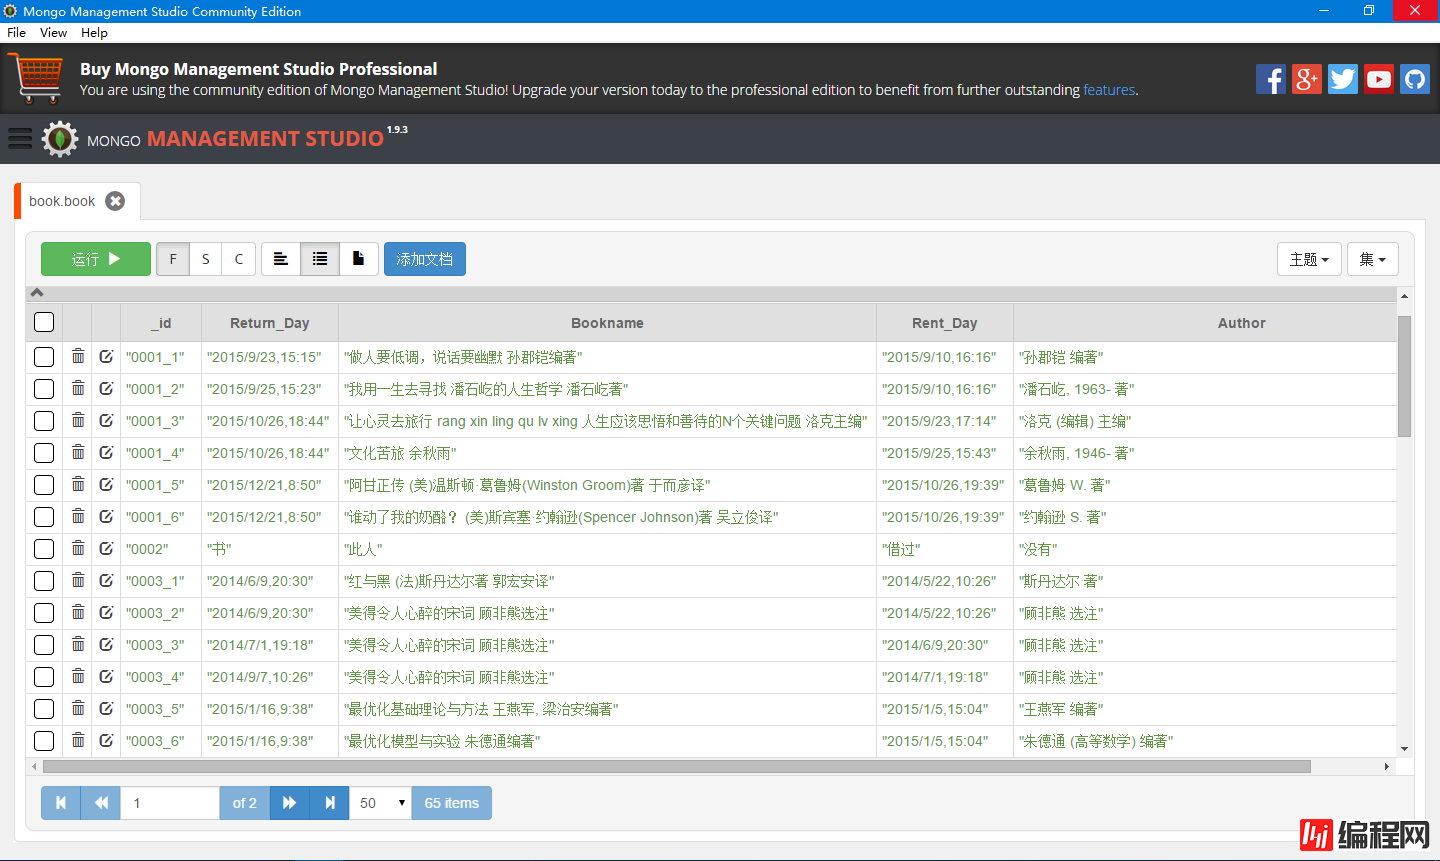This screenshot has width=1440, height=861.
Task: Close the book.book tab
Action: 116,201
